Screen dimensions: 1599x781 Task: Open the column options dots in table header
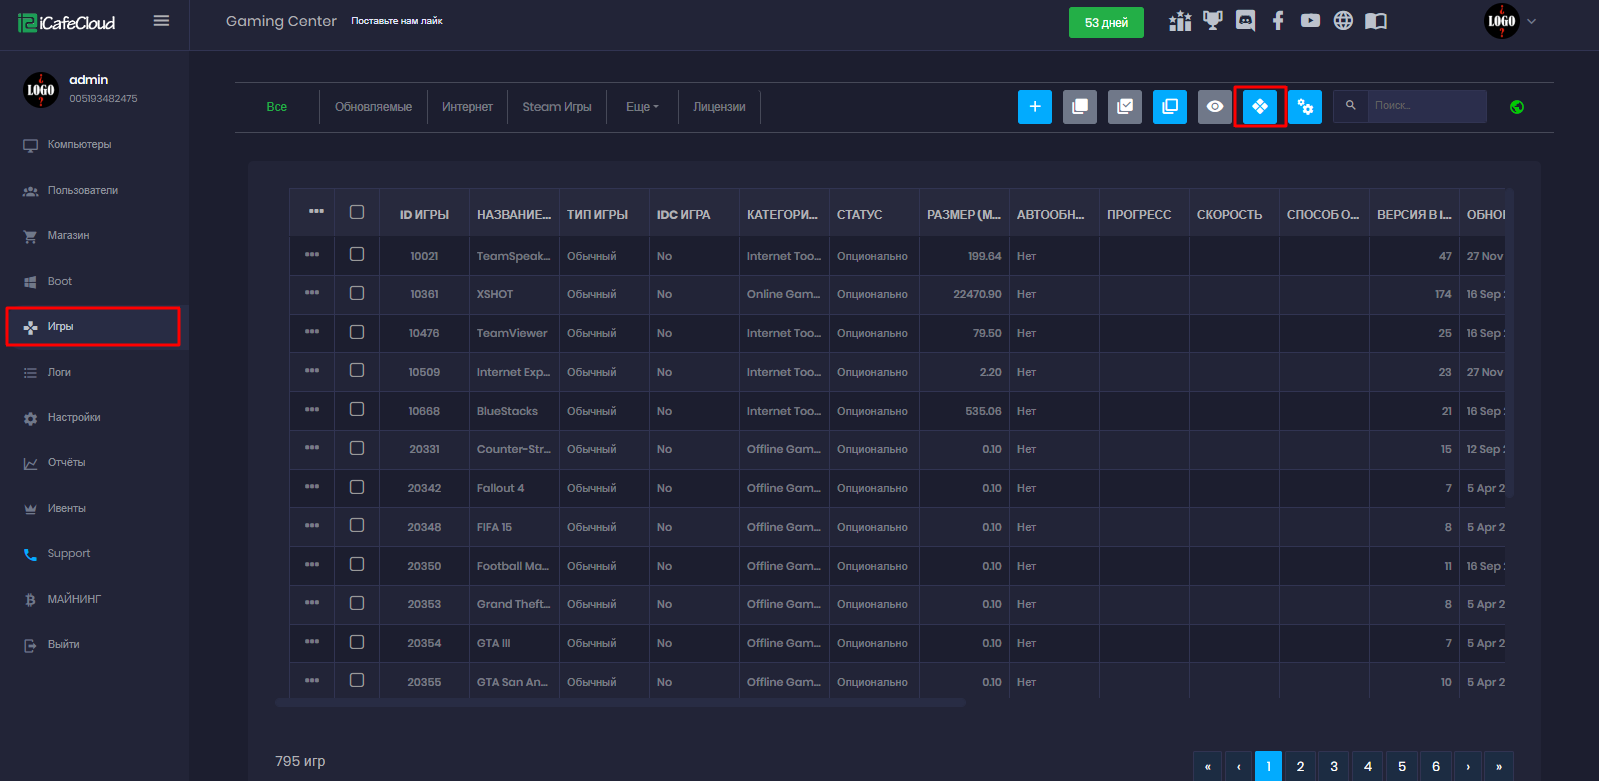(x=316, y=211)
